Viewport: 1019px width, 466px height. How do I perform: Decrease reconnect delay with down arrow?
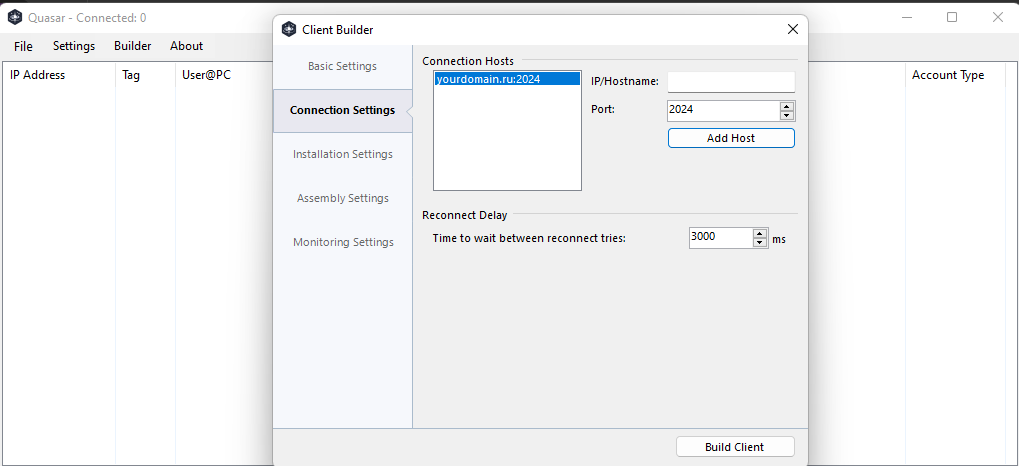coord(760,243)
